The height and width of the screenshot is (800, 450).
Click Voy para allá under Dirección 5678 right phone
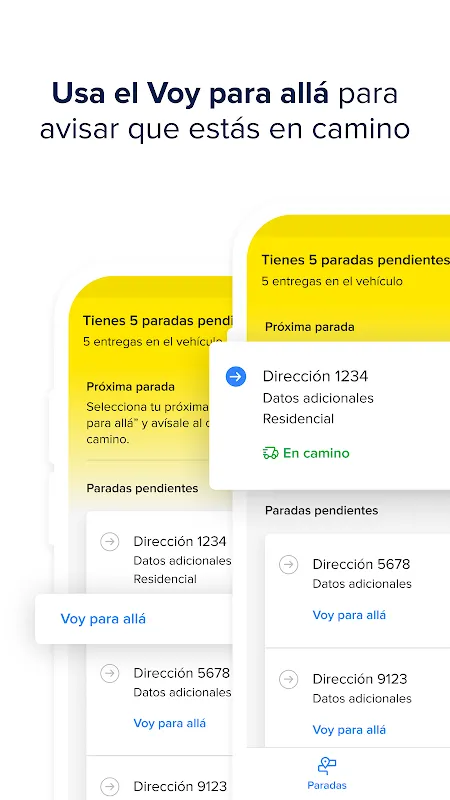tap(349, 615)
